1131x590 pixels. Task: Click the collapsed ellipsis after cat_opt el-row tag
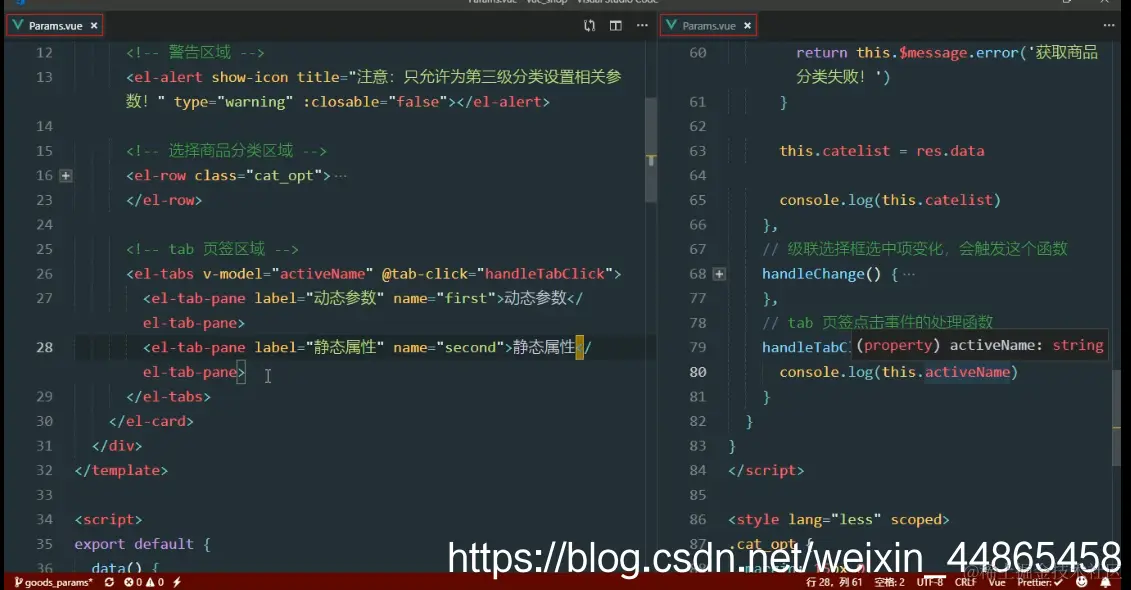pos(340,176)
